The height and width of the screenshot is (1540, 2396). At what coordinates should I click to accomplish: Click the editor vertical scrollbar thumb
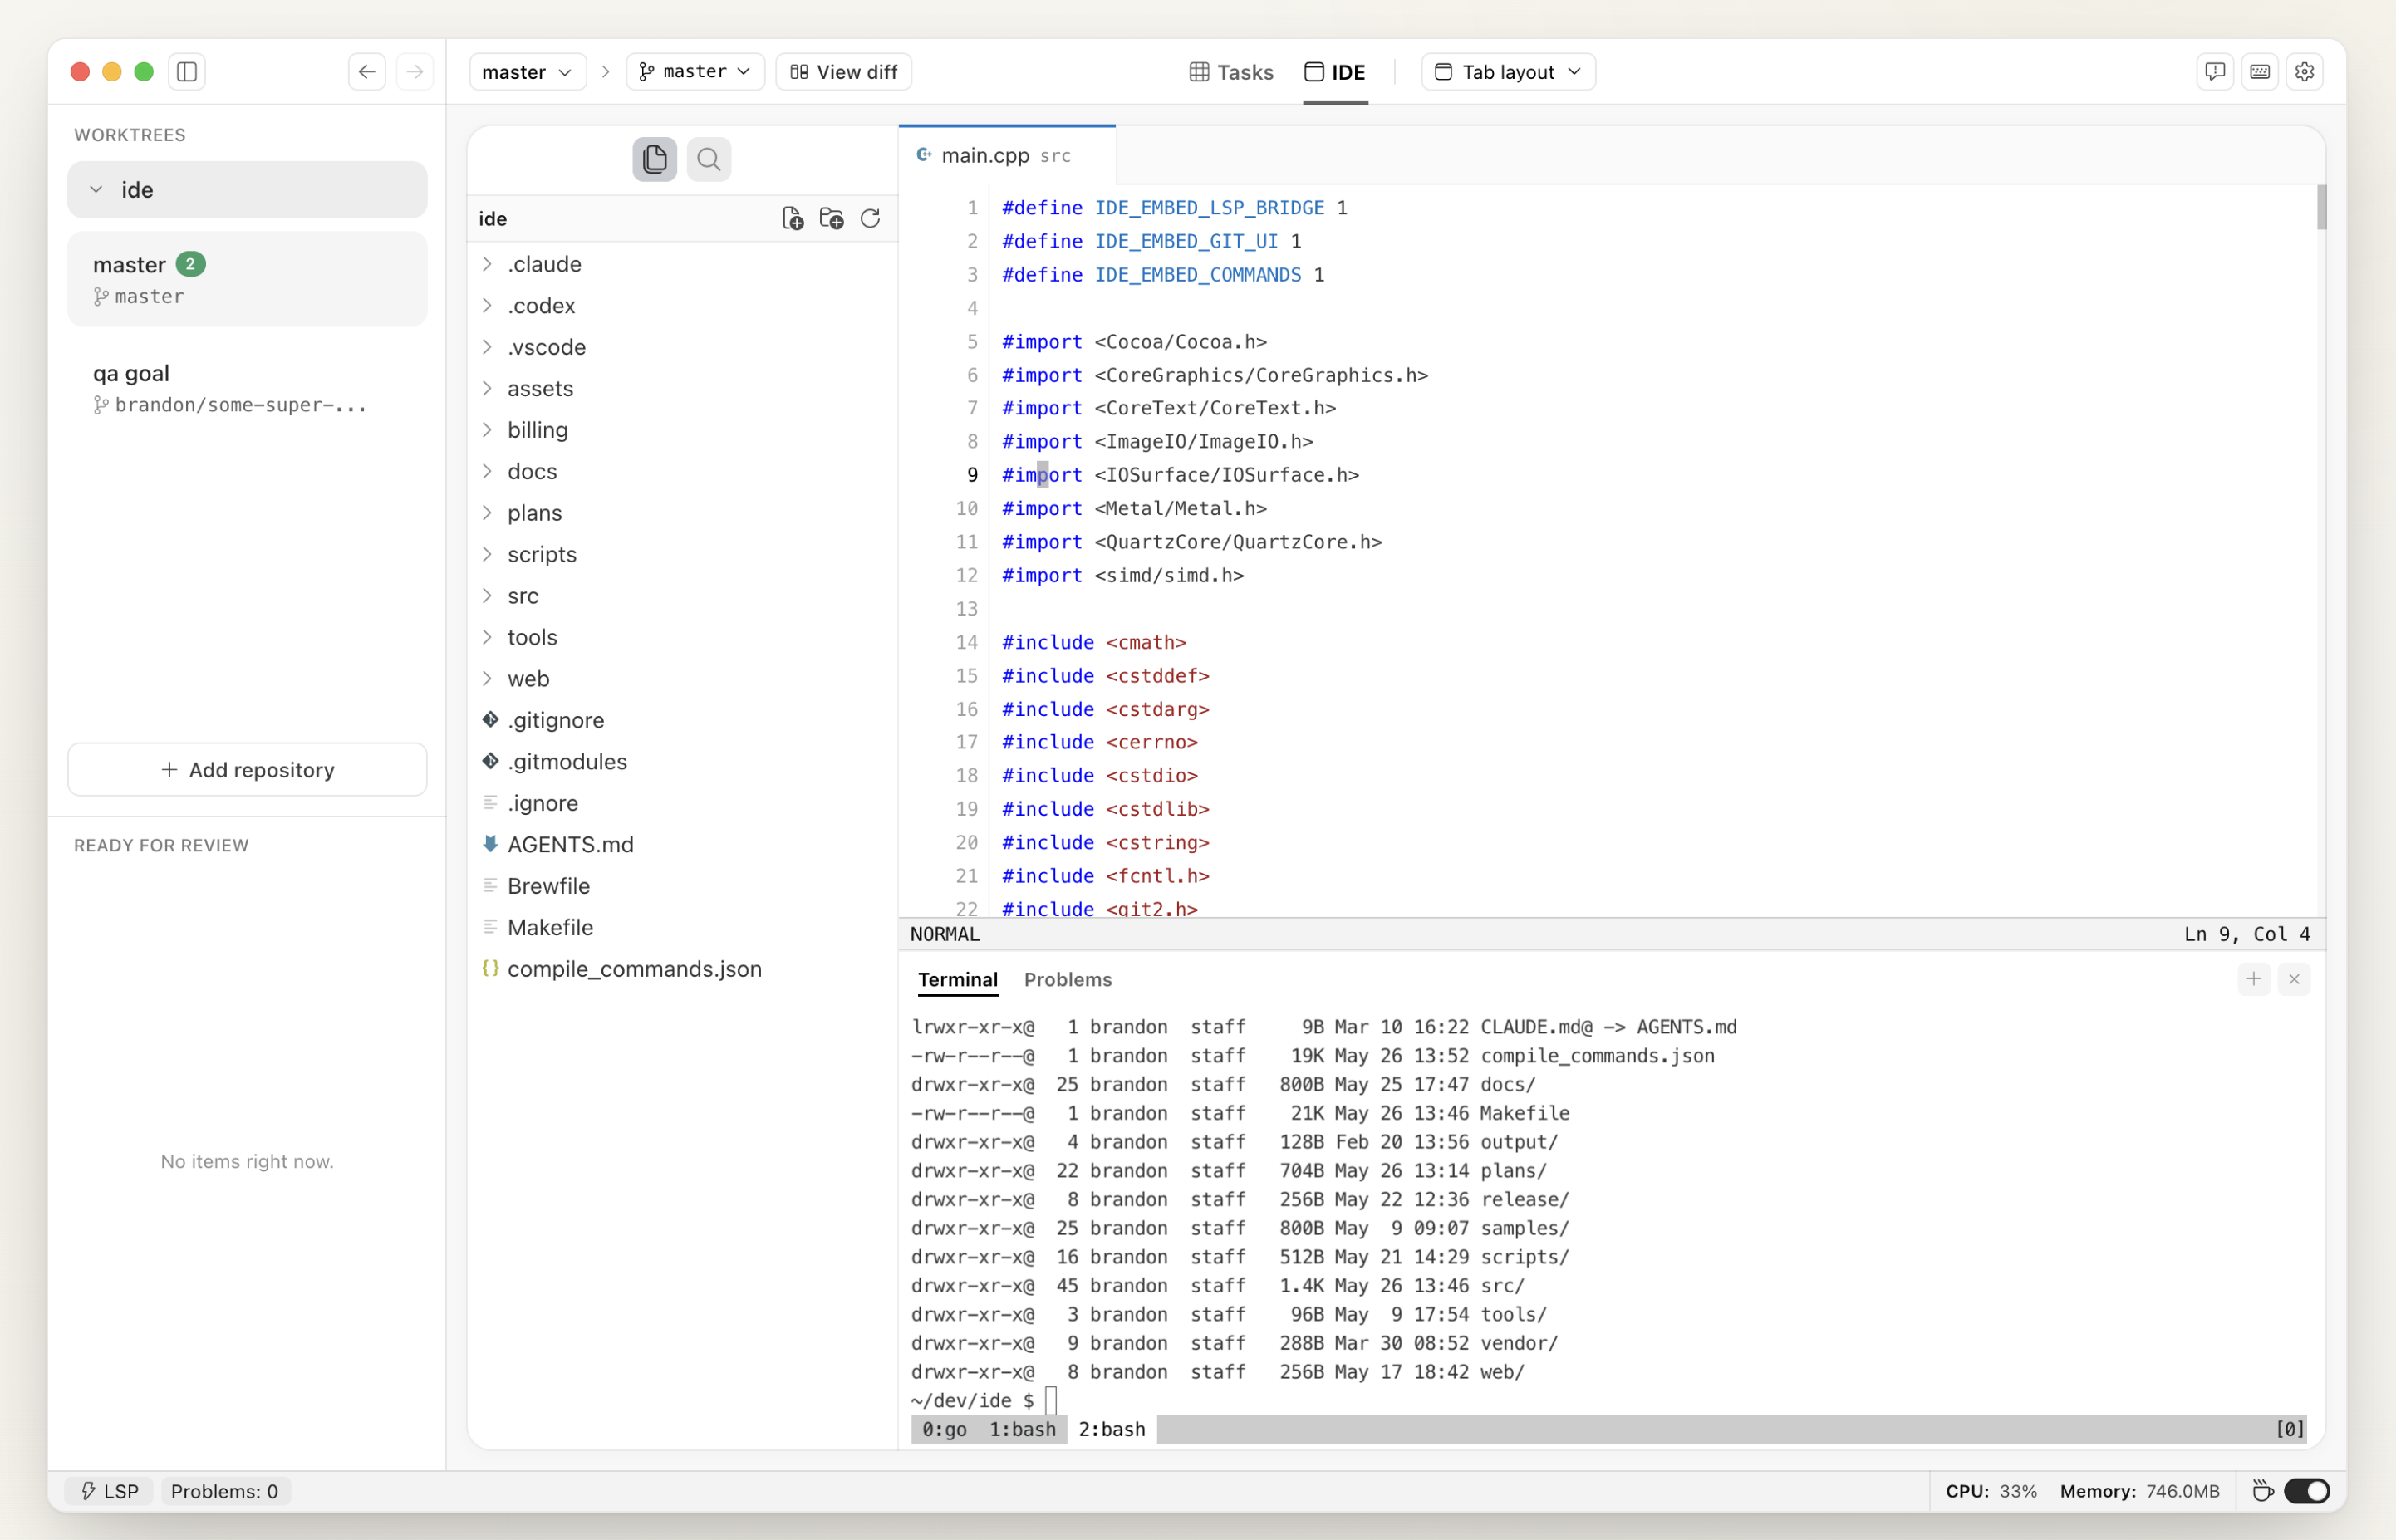click(x=2321, y=208)
